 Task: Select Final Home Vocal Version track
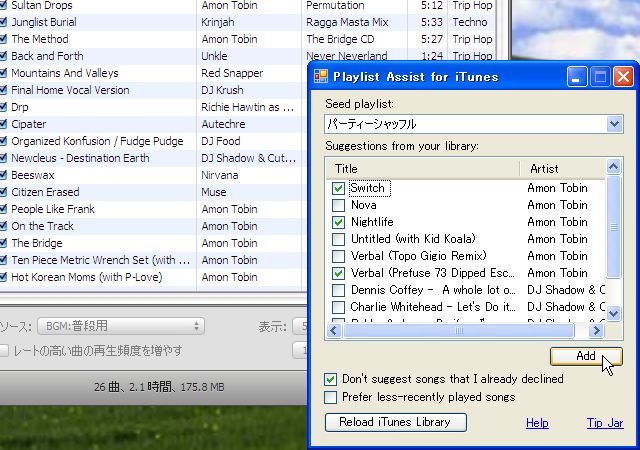coord(70,90)
